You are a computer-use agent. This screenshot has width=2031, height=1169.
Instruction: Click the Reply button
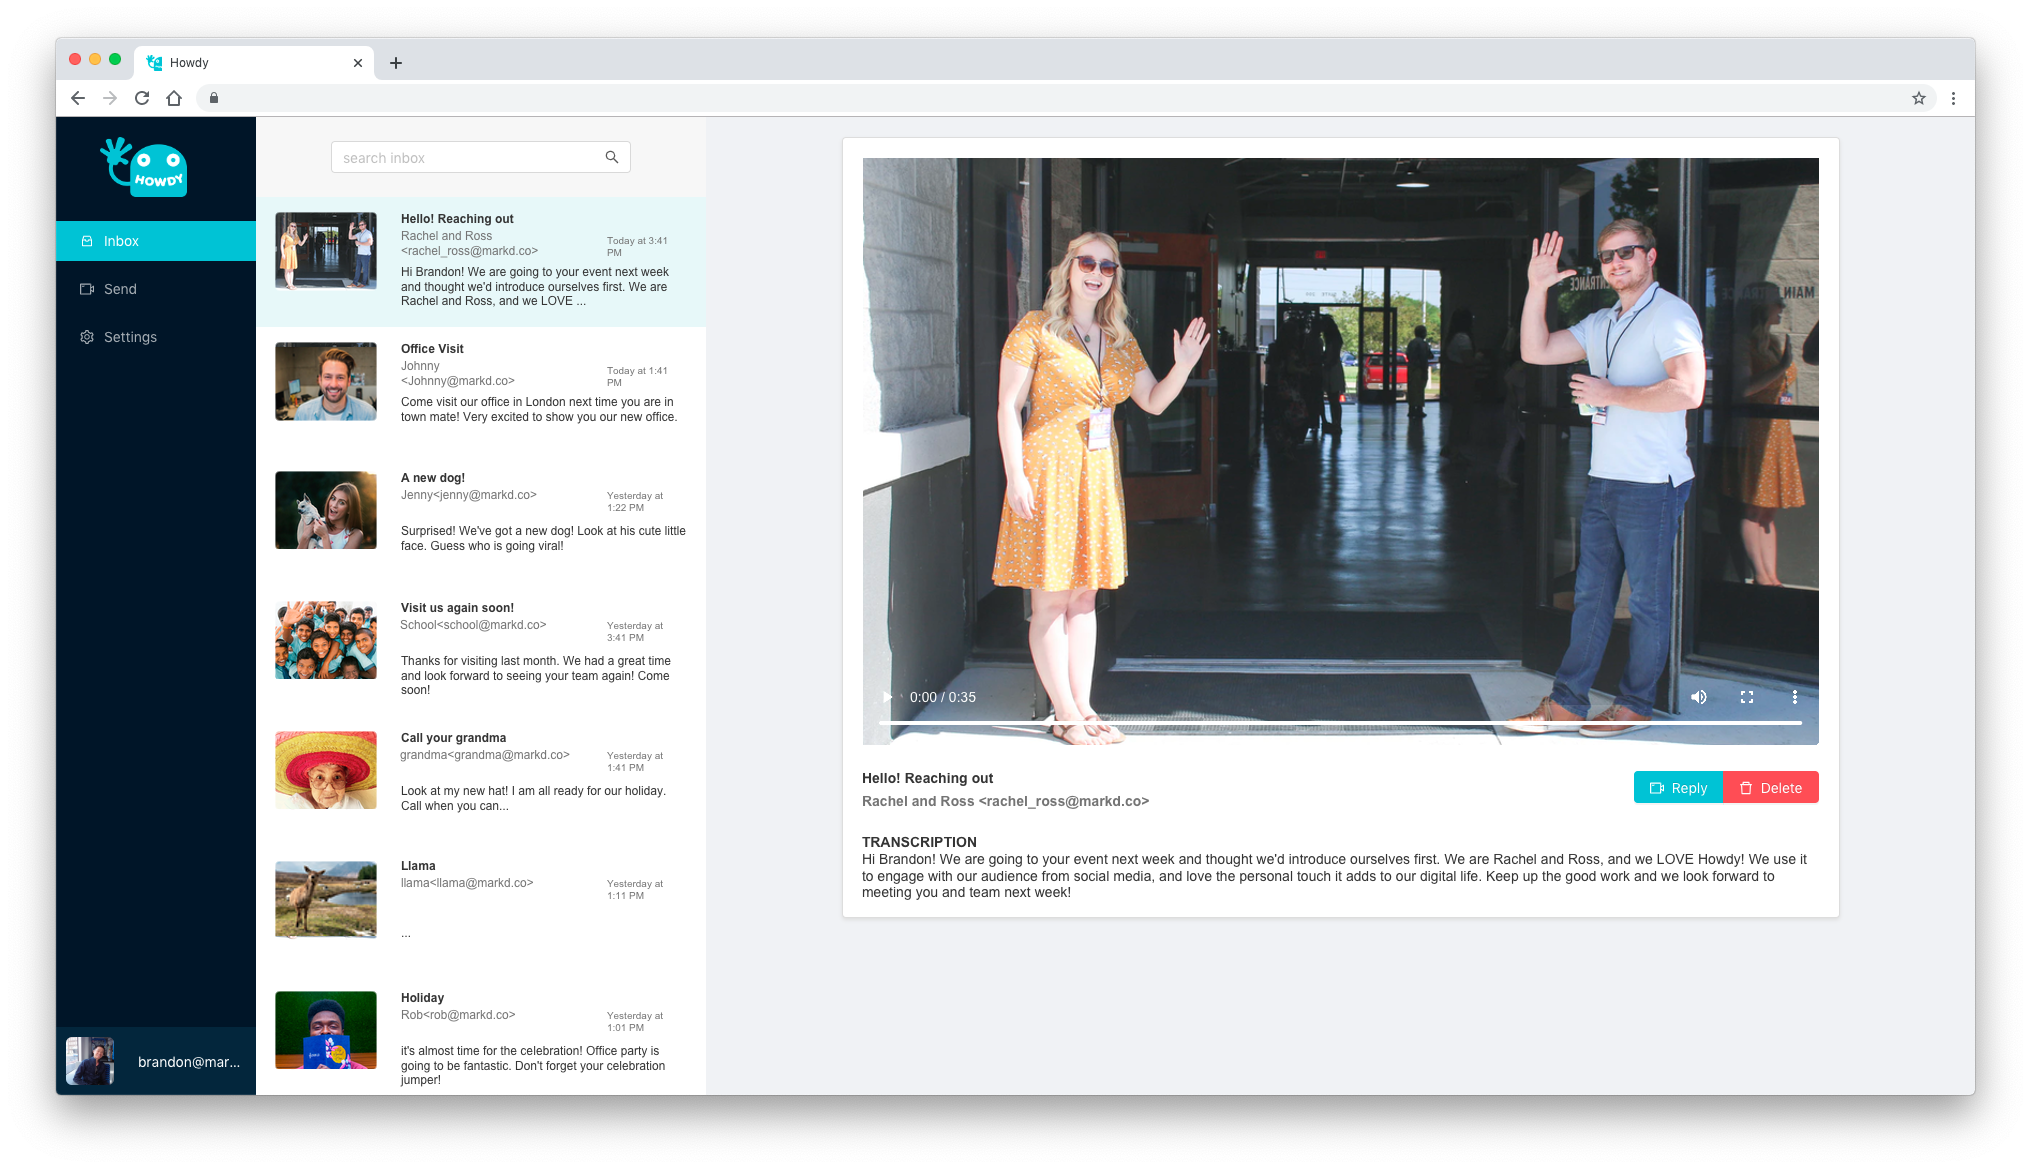click(1678, 788)
